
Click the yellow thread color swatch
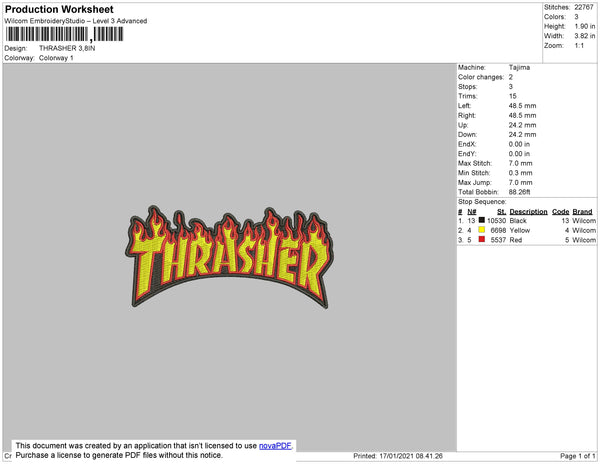pos(482,230)
